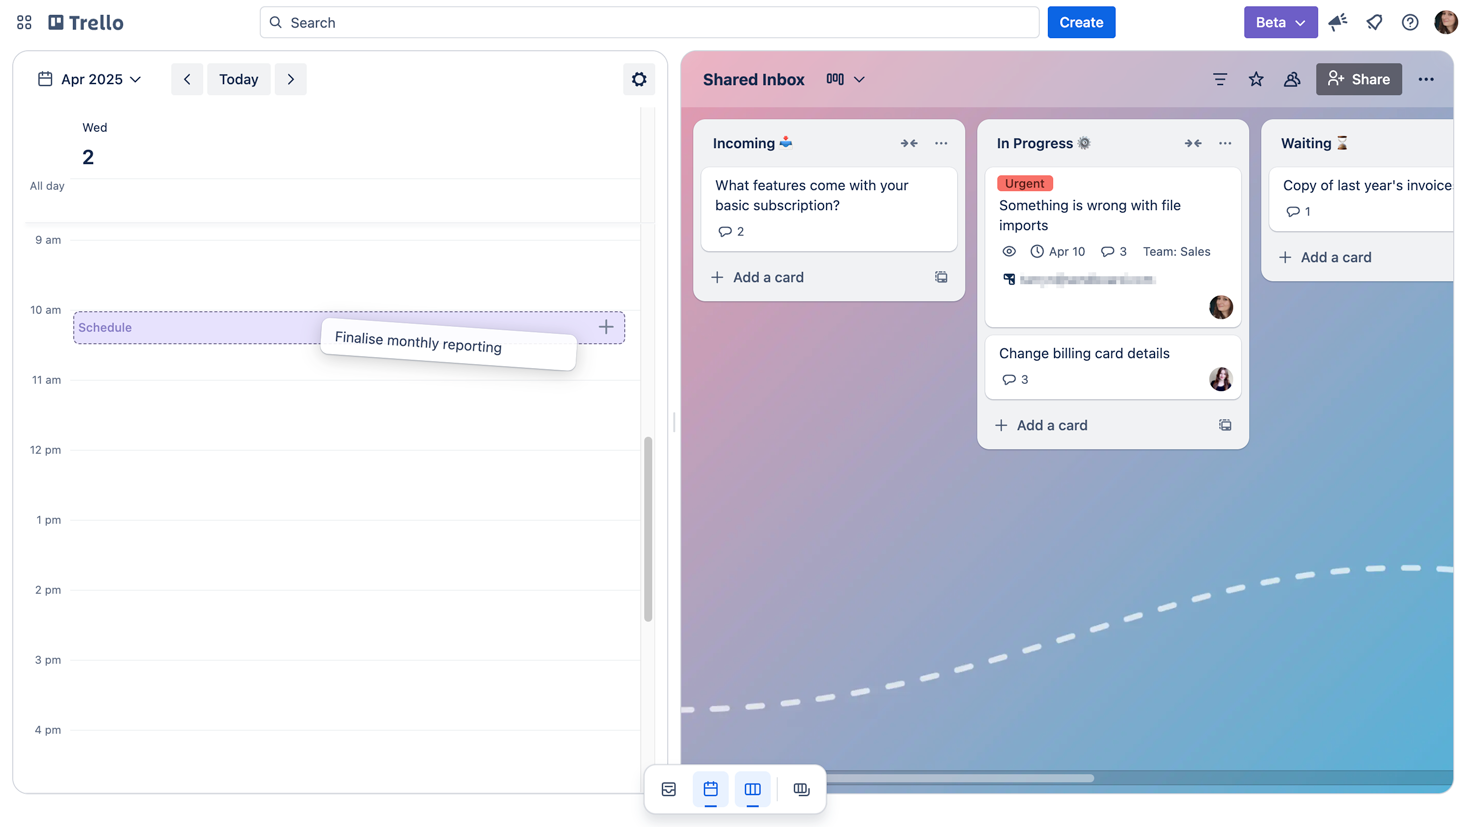Open the Trello apps grid icon
The width and height of the screenshot is (1470, 827).
pos(23,22)
